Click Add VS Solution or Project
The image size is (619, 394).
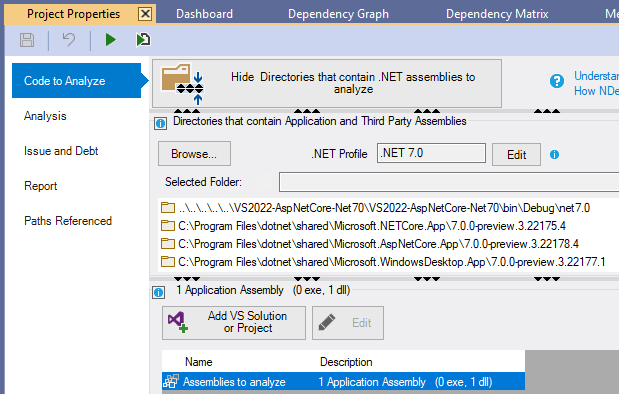click(234, 323)
